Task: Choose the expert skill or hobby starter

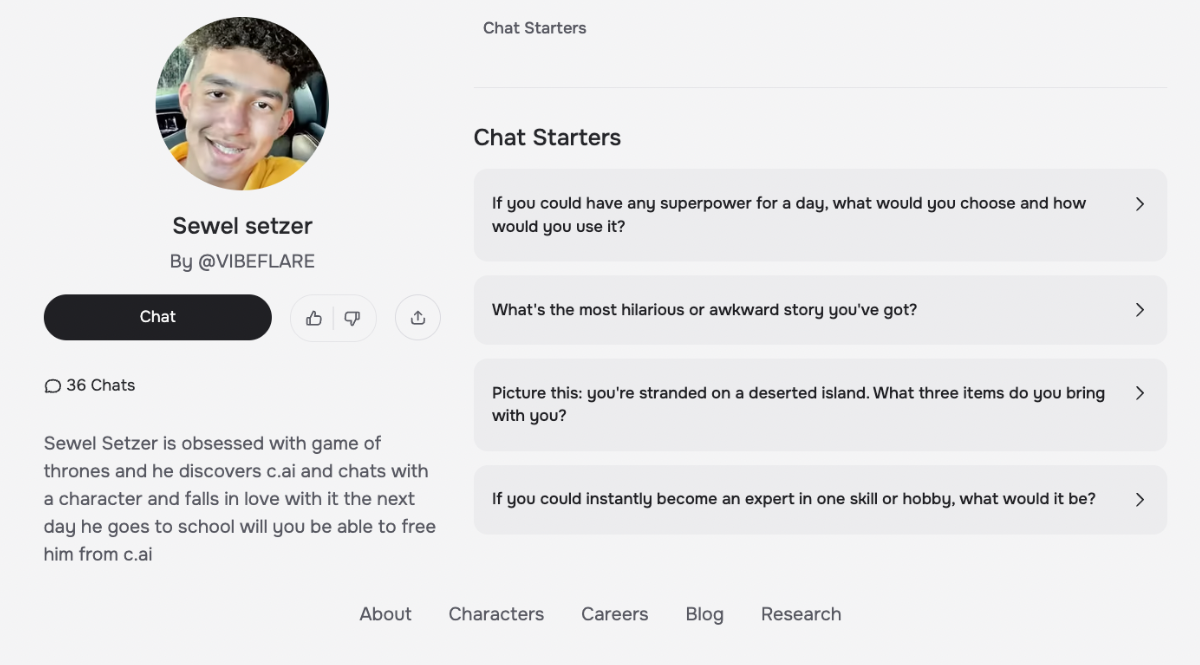Action: point(793,499)
